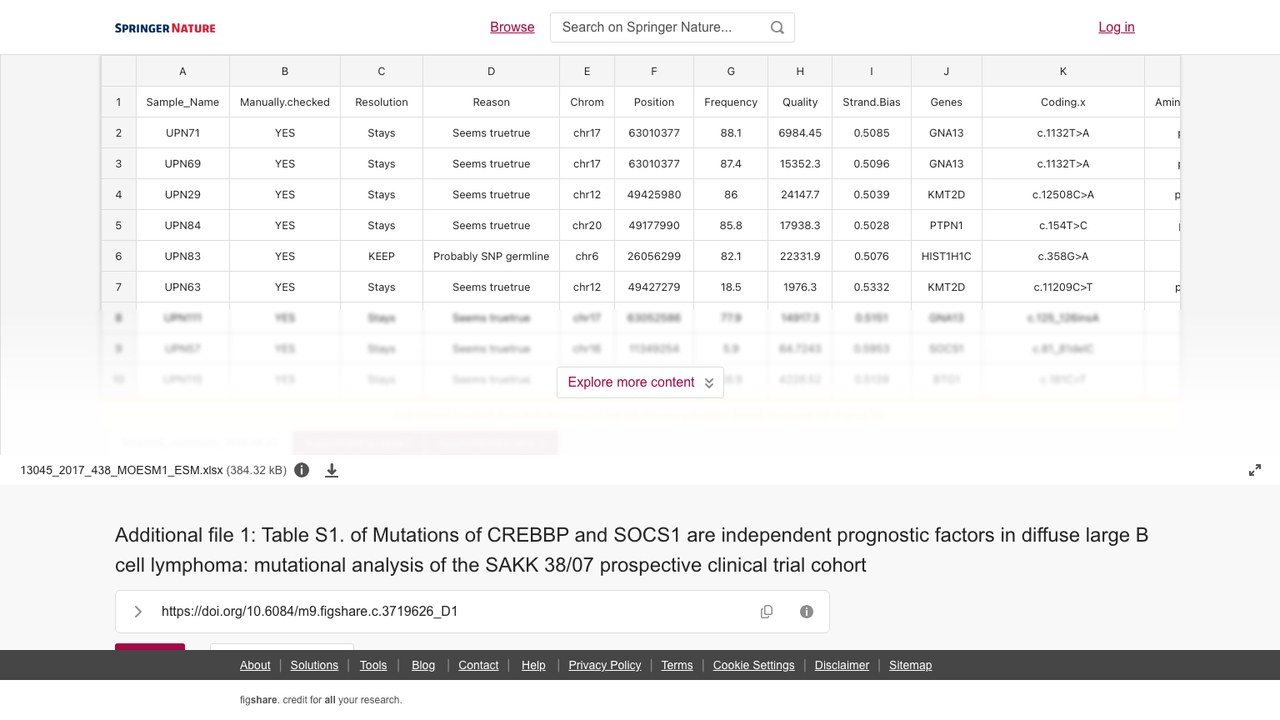Open the Disclaimer footer link

(842, 665)
